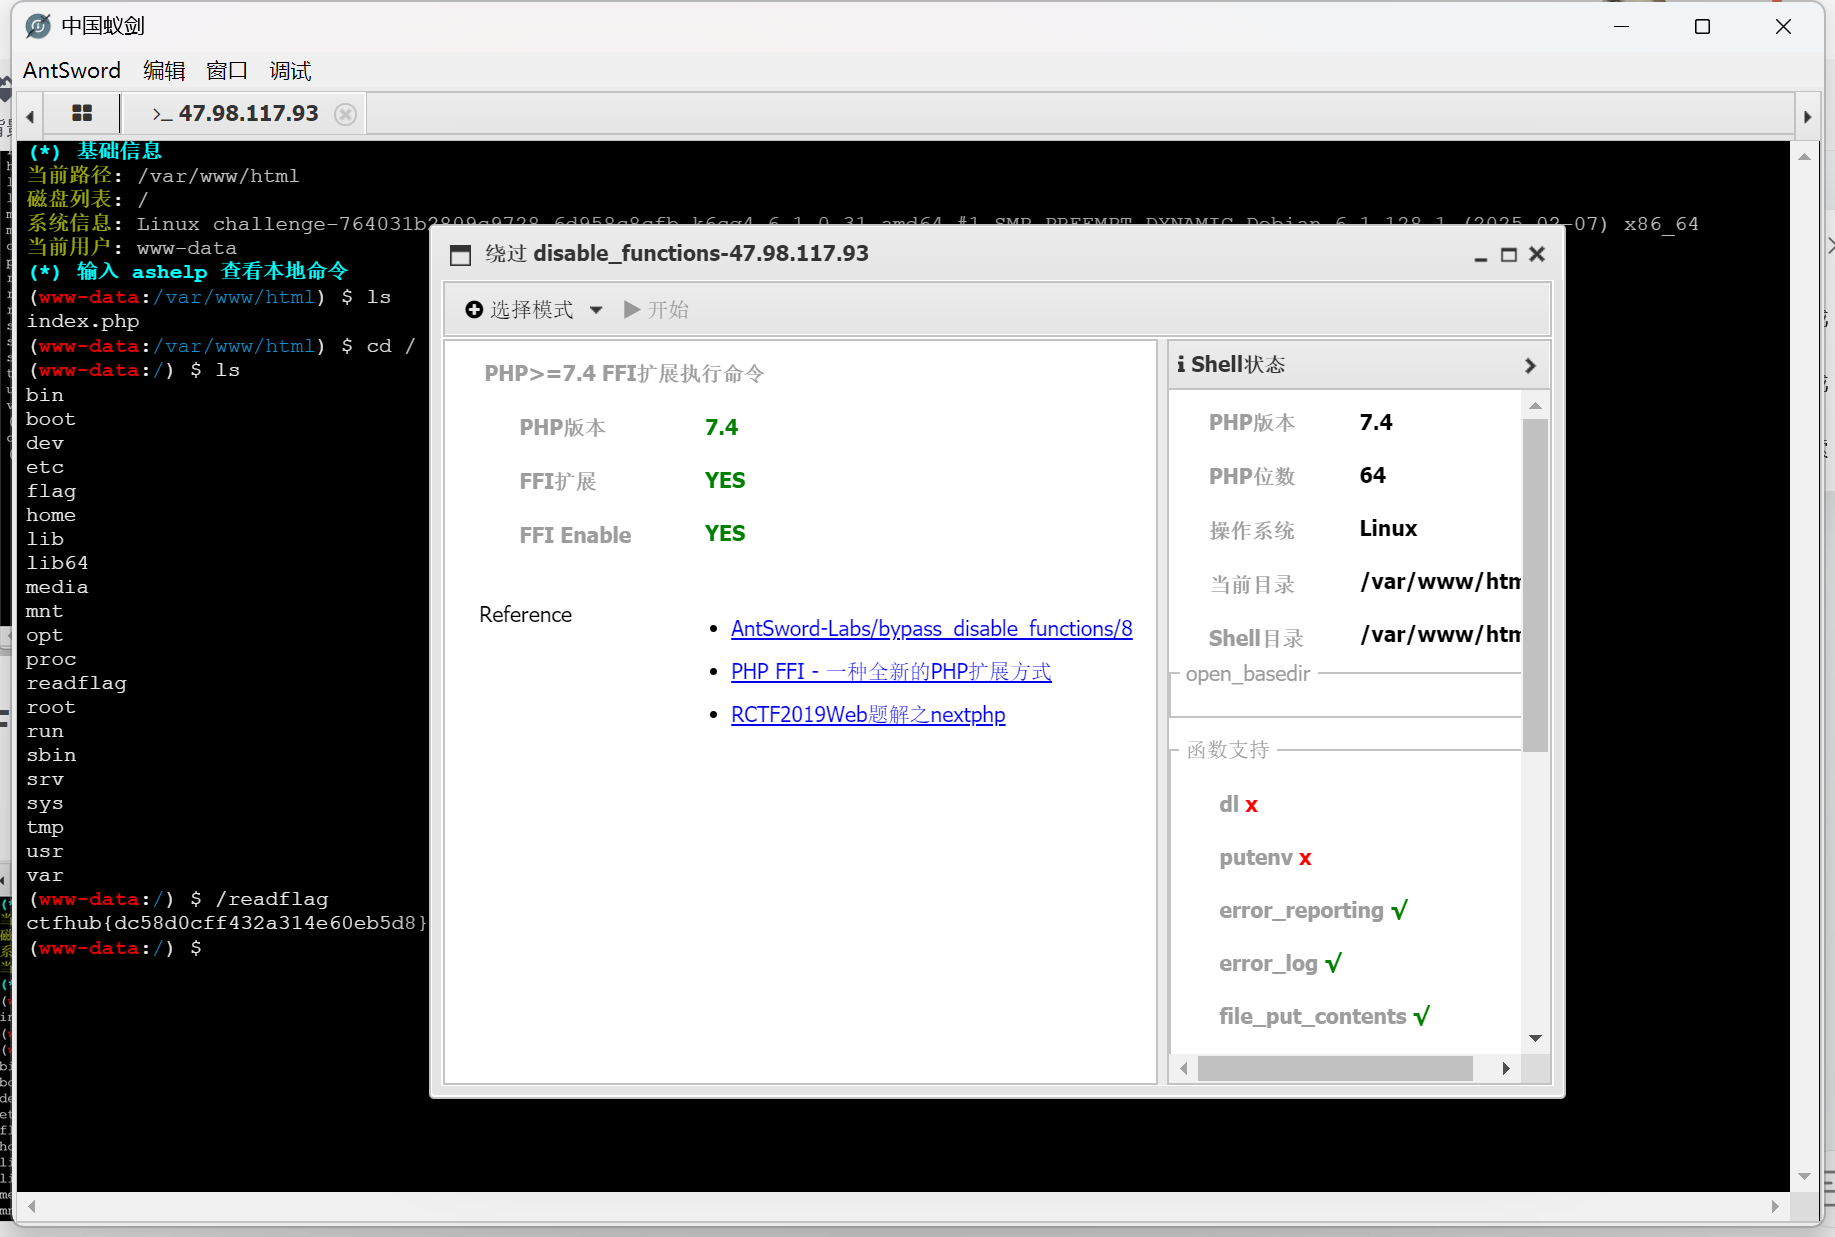The image size is (1835, 1237).
Task: Click the FFI Enable YES value
Action: point(725,534)
